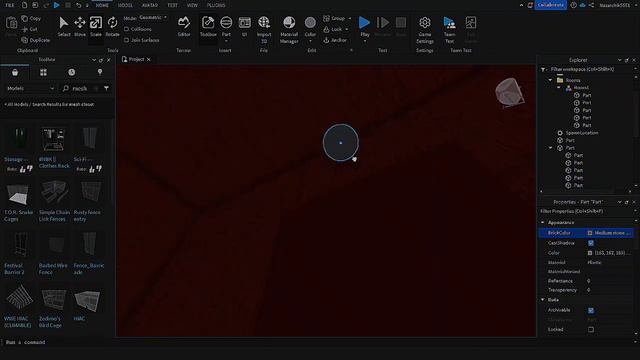Open the Part insert dropdown arrow
Image resolution: width=640 pixels, height=360 pixels.
pyautogui.click(x=226, y=41)
